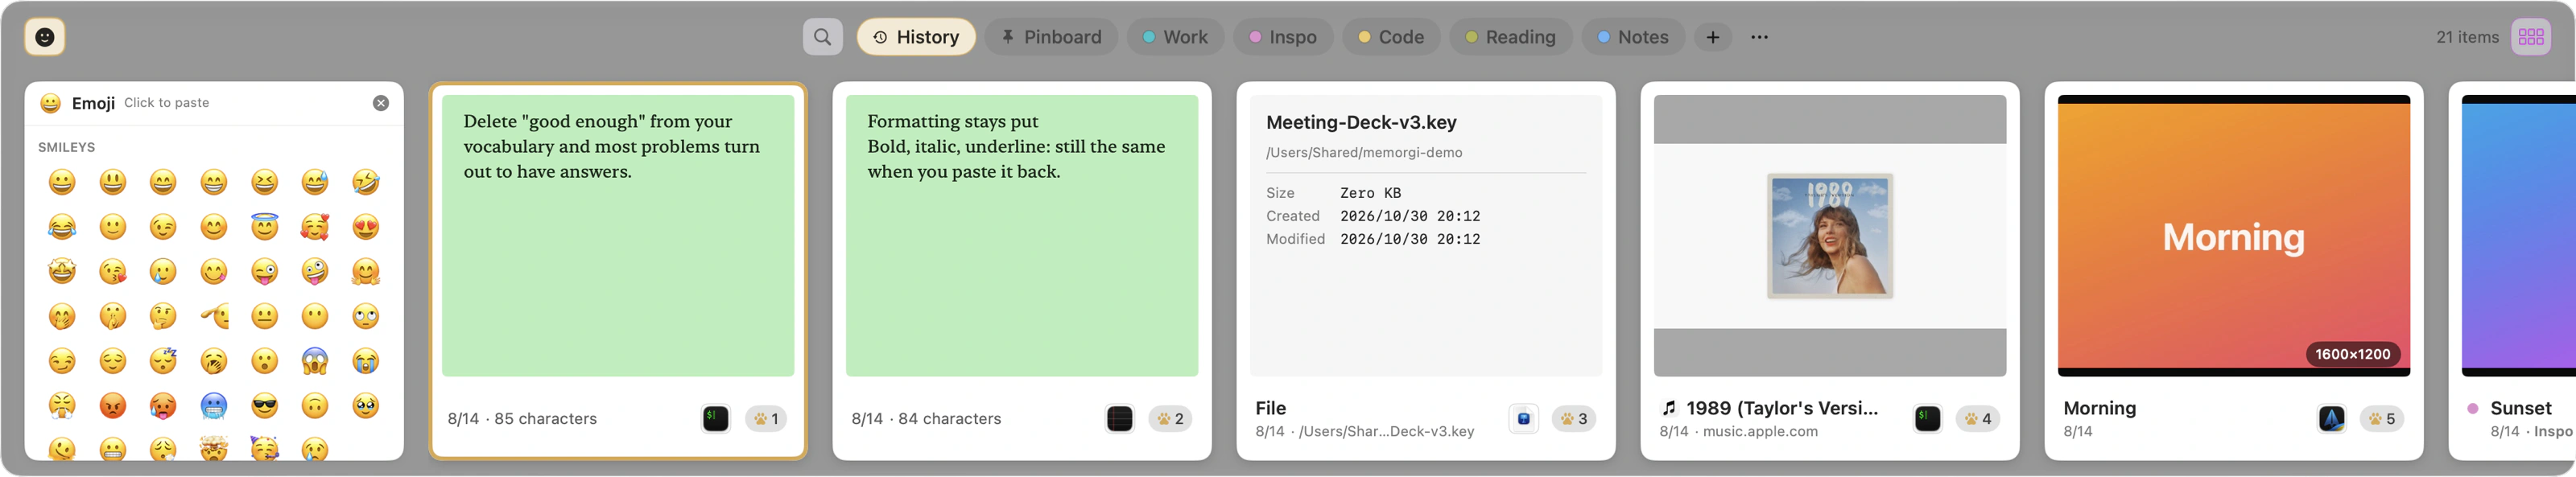The image size is (2576, 477).
Task: Click the black app icon on 84 characters card
Action: [x=1119, y=419]
